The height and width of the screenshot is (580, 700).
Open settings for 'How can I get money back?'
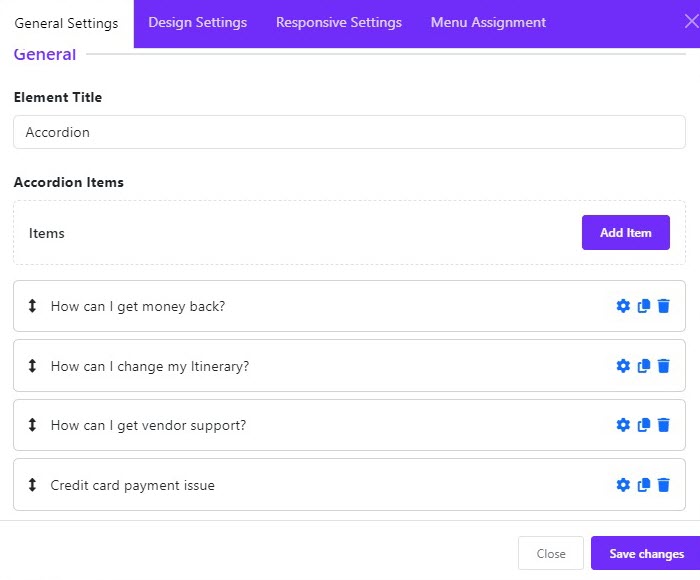pyautogui.click(x=623, y=306)
